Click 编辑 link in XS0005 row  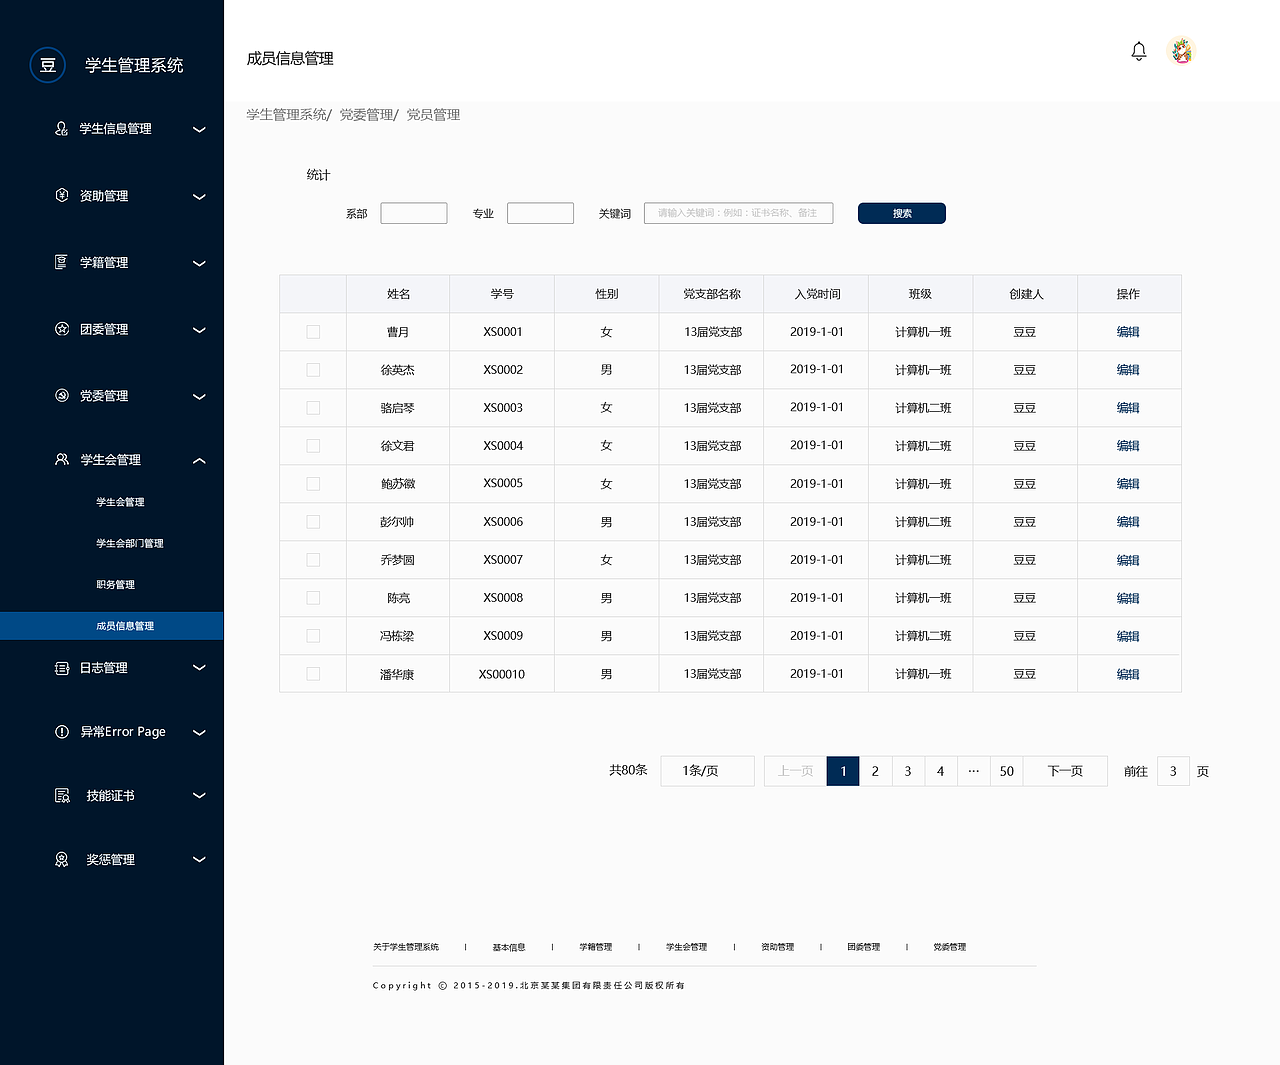tap(1128, 484)
